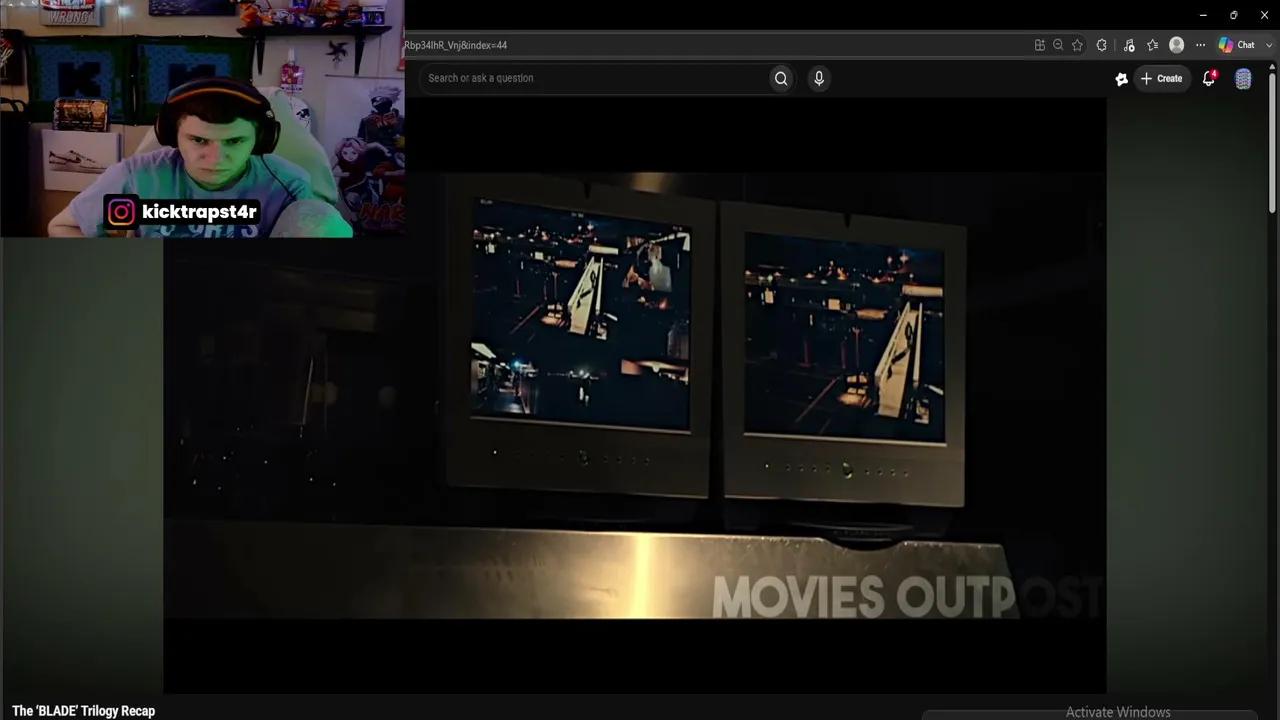Focus the 'Search or ask a question' field
The height and width of the screenshot is (720, 1280).
click(595, 78)
